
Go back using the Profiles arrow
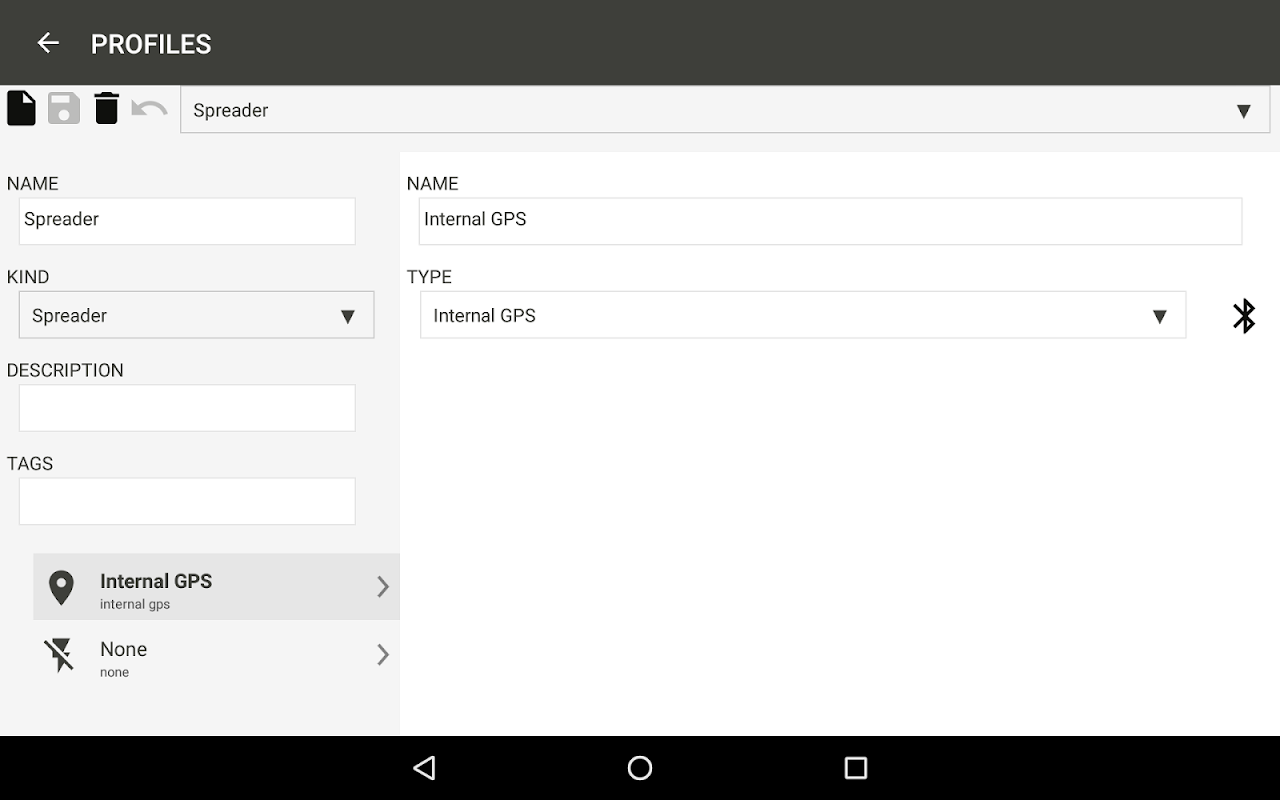[x=48, y=43]
